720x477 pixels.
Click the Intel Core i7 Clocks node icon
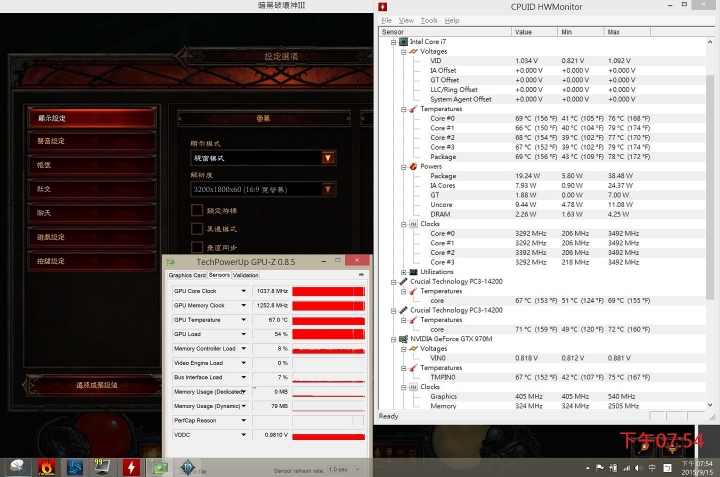[413, 224]
